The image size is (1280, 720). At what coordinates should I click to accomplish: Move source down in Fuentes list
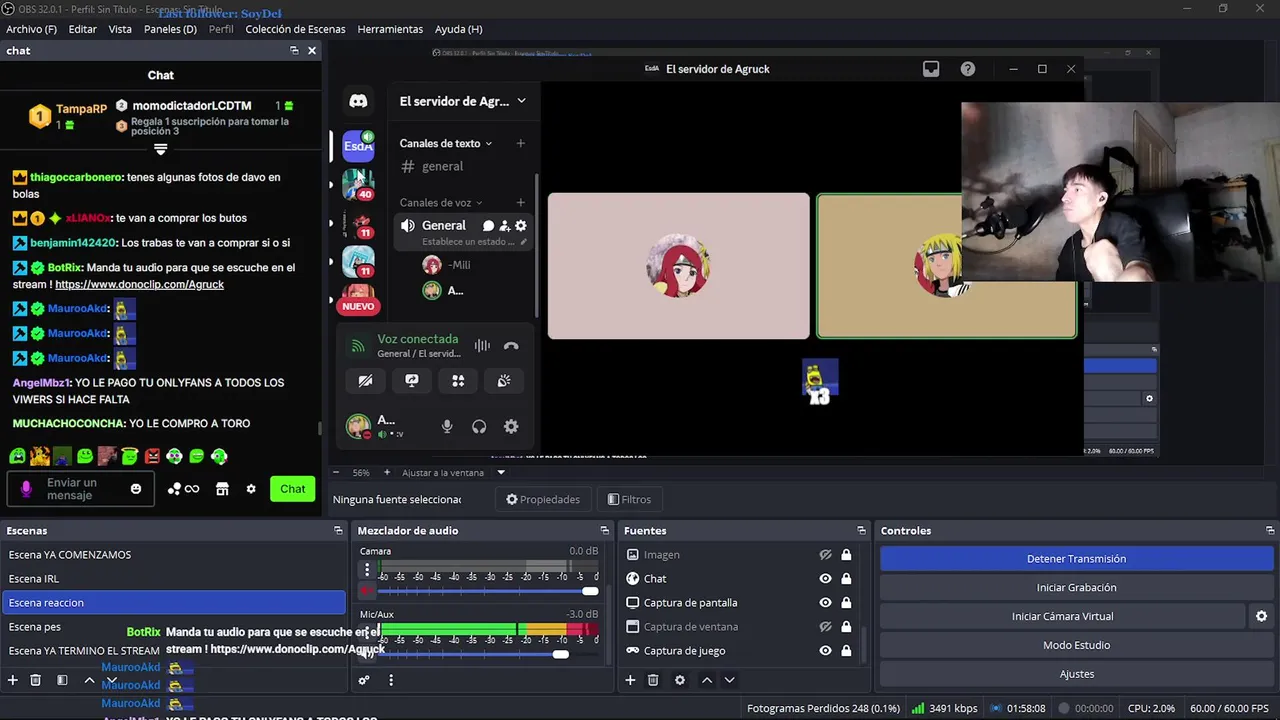pos(730,680)
